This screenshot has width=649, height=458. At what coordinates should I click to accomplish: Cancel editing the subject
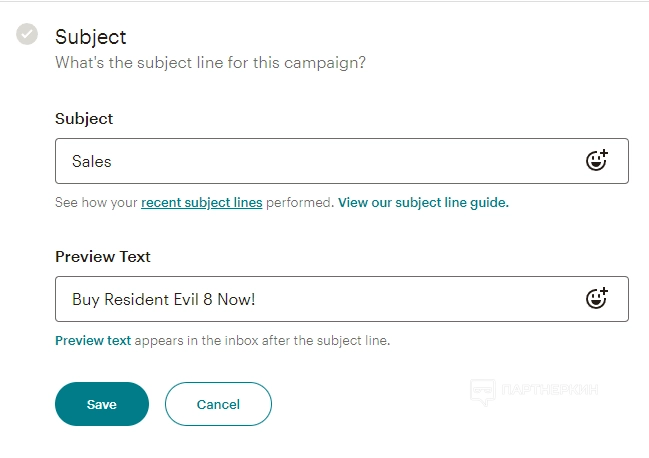pyautogui.click(x=218, y=404)
